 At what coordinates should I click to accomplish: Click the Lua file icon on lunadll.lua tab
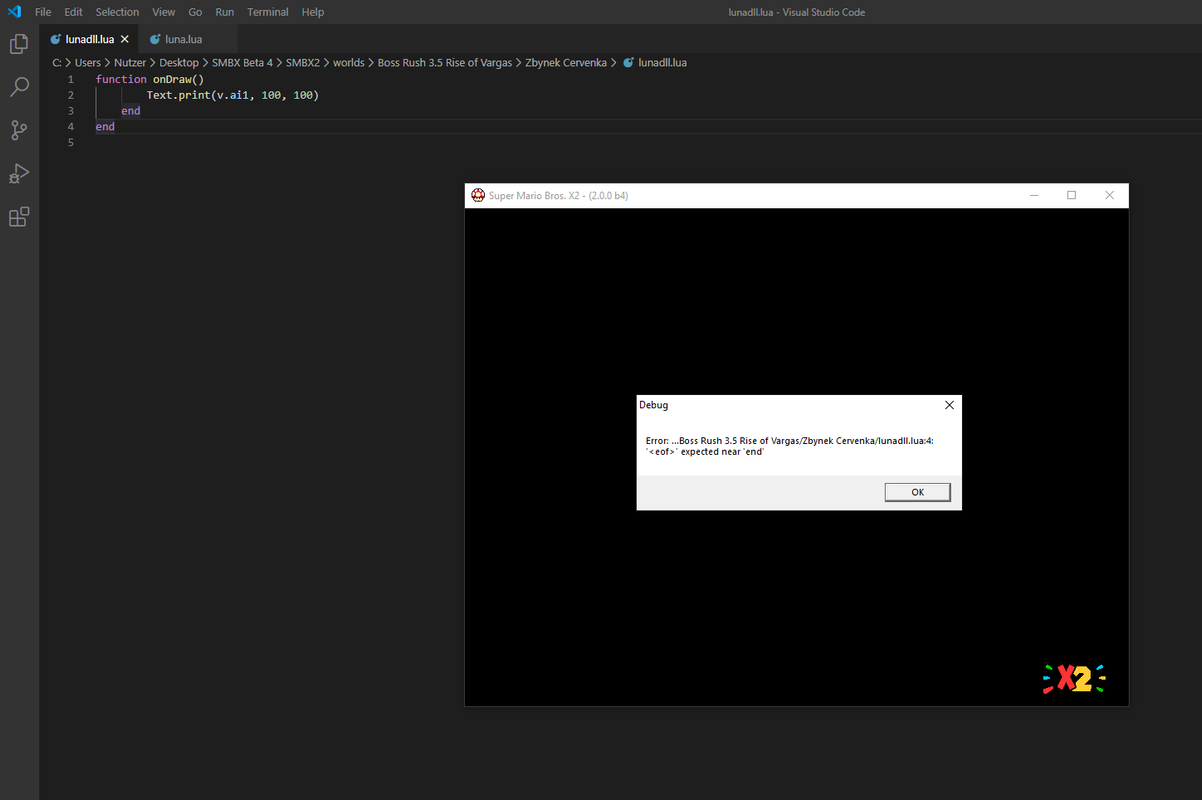pyautogui.click(x=56, y=39)
